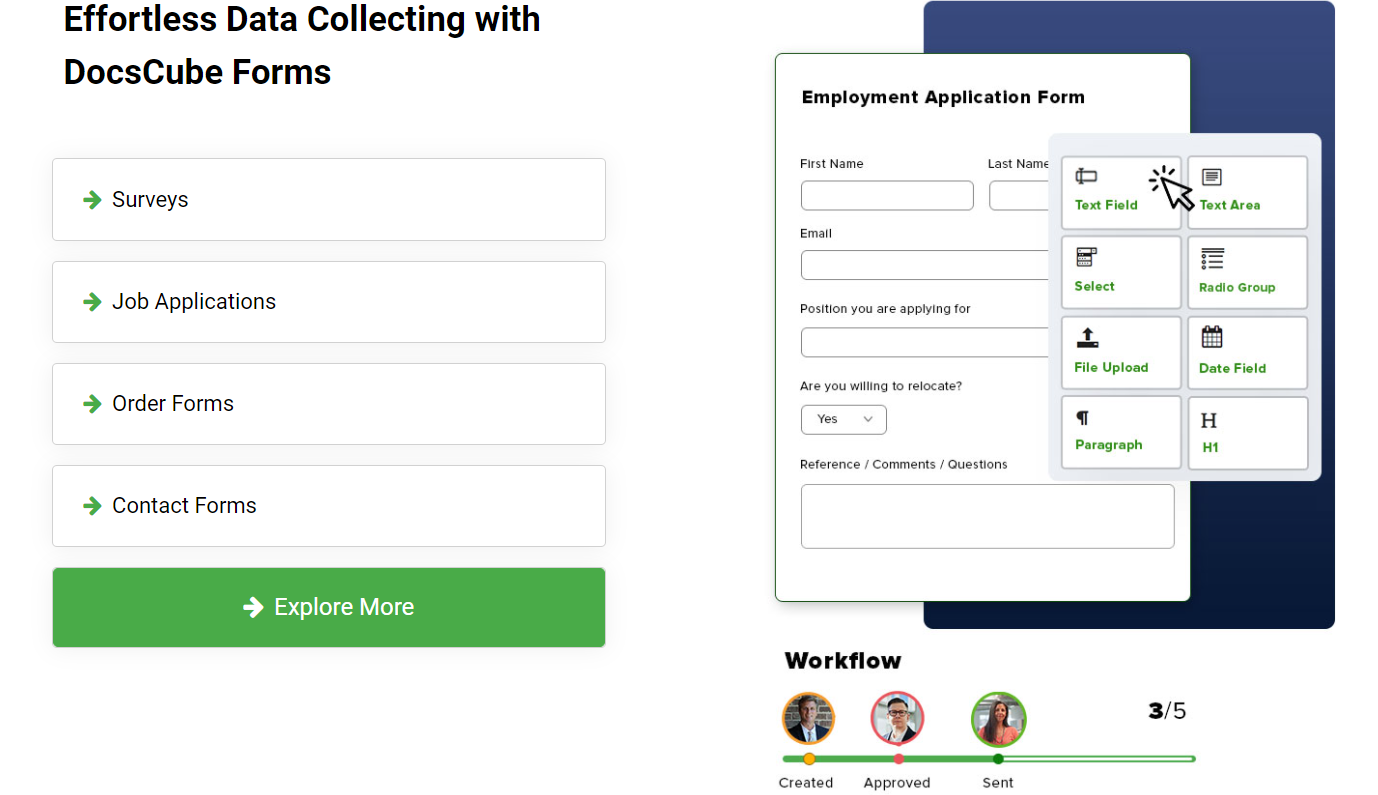Select the Text Area element icon

(x=1212, y=177)
